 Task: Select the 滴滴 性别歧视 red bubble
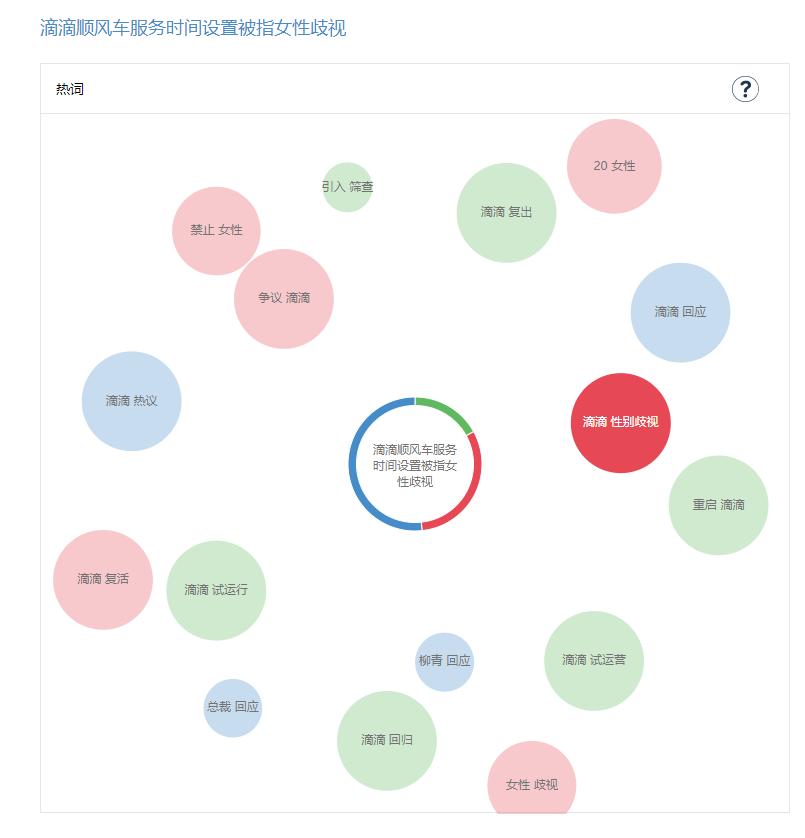(620, 422)
